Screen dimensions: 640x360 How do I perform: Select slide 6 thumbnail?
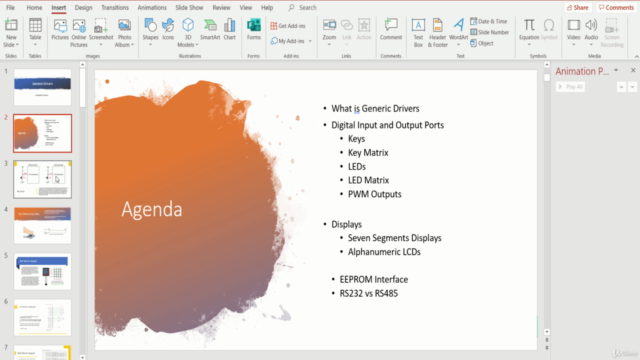(x=42, y=318)
